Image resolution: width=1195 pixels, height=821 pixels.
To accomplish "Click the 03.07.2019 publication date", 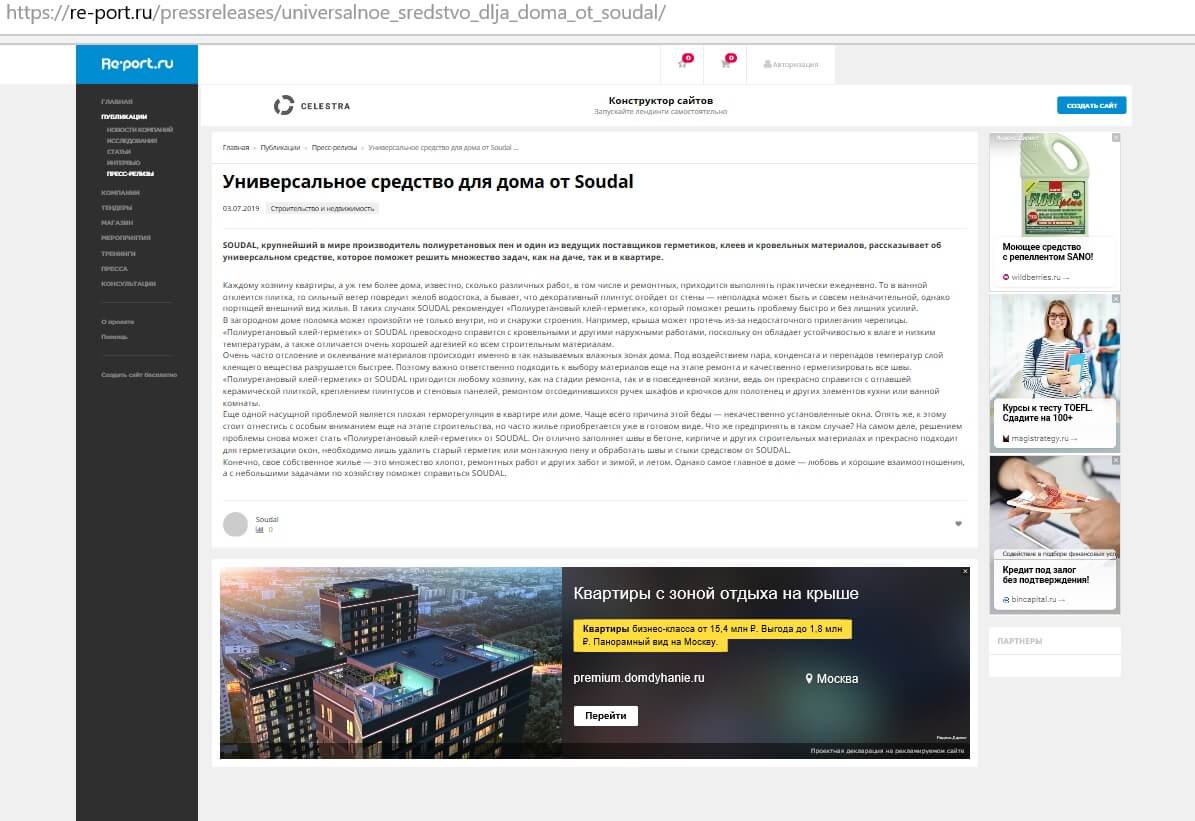I will 241,208.
